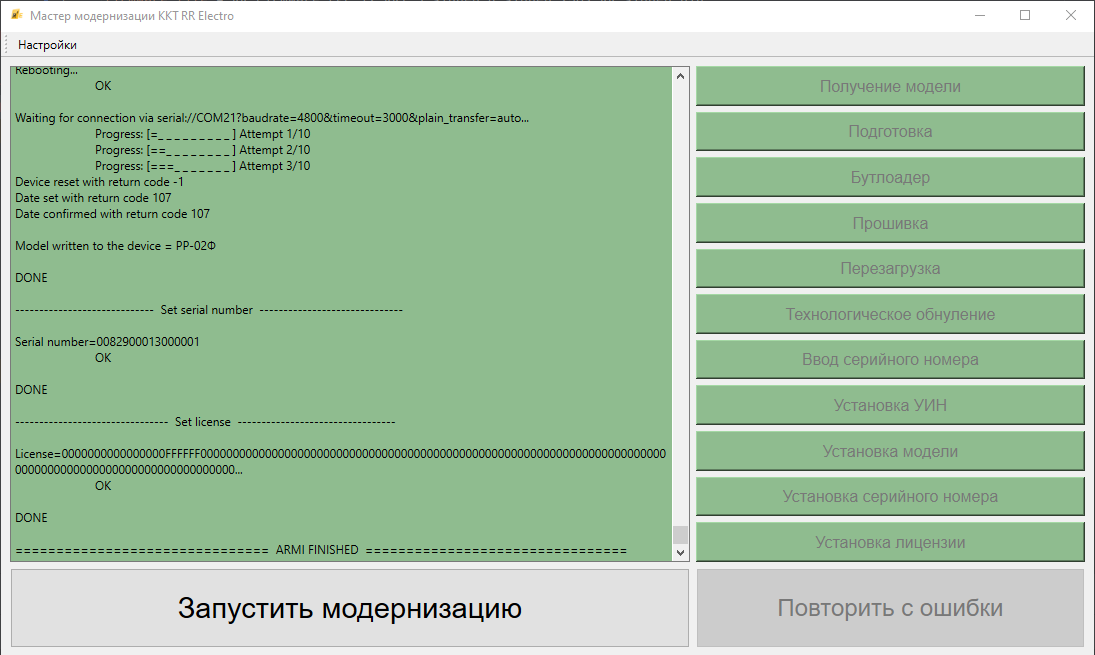Select the Ввод серийного номера button

(890, 360)
